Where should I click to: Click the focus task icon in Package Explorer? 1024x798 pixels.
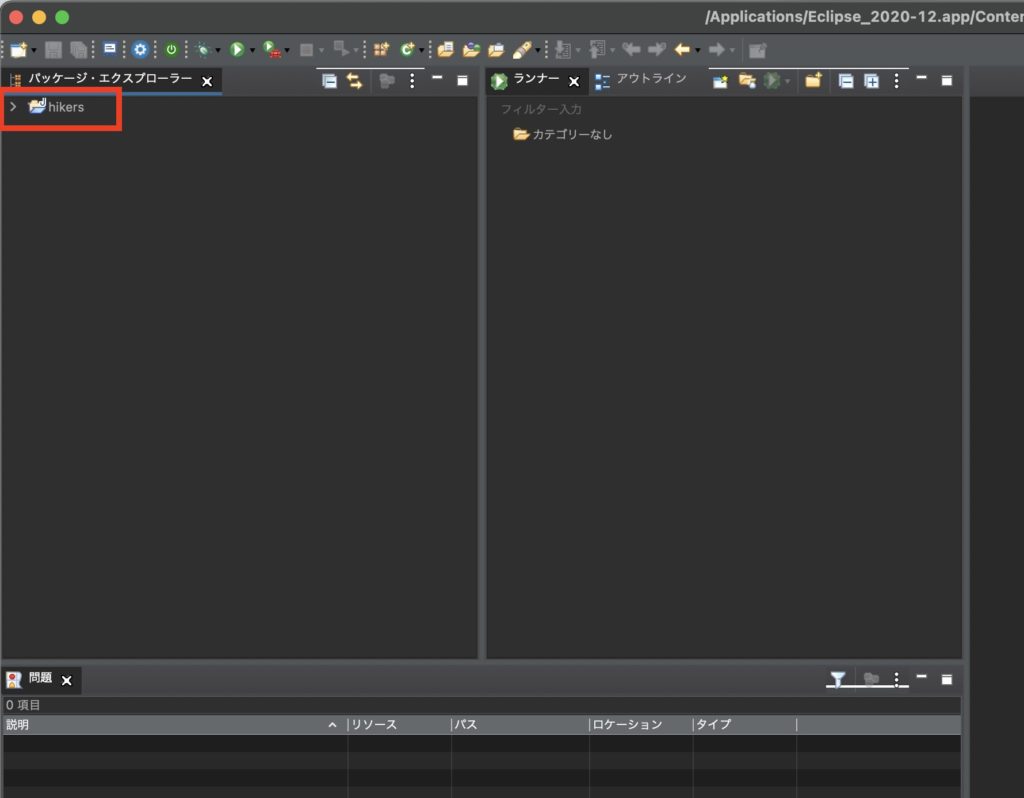387,81
